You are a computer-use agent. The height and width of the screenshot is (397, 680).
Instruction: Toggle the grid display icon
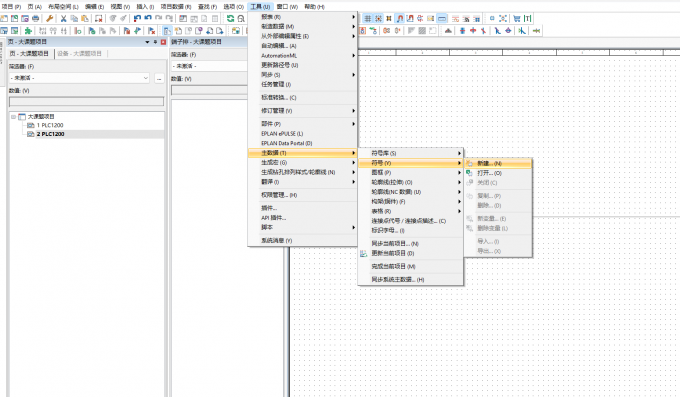(x=368, y=18)
